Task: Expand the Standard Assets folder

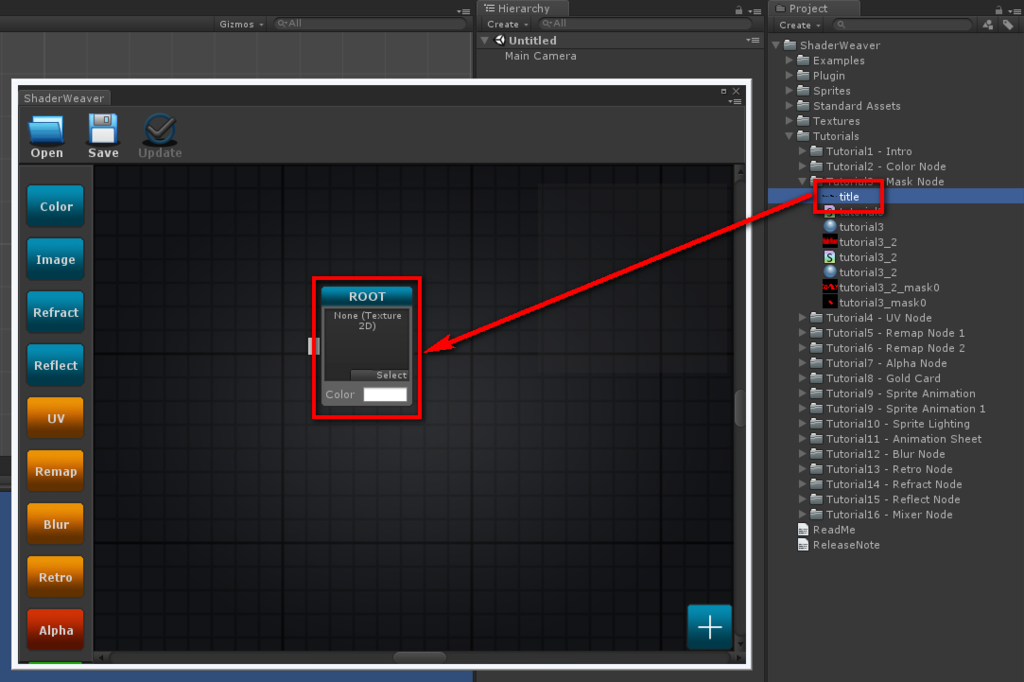Action: coord(789,105)
